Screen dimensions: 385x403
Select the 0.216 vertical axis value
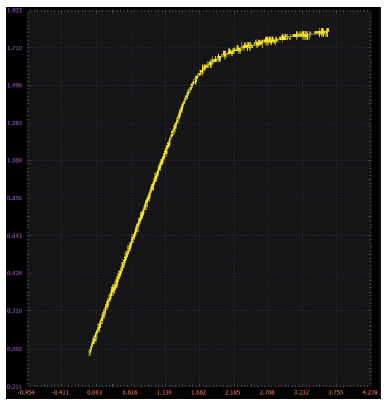pyautogui.click(x=14, y=311)
